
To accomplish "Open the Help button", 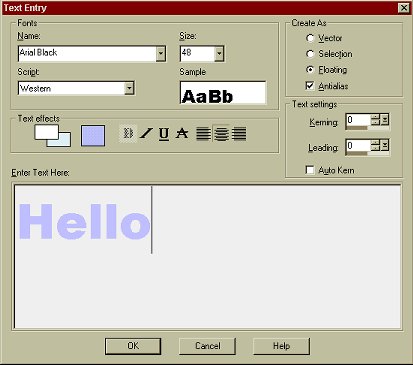I will [x=281, y=346].
